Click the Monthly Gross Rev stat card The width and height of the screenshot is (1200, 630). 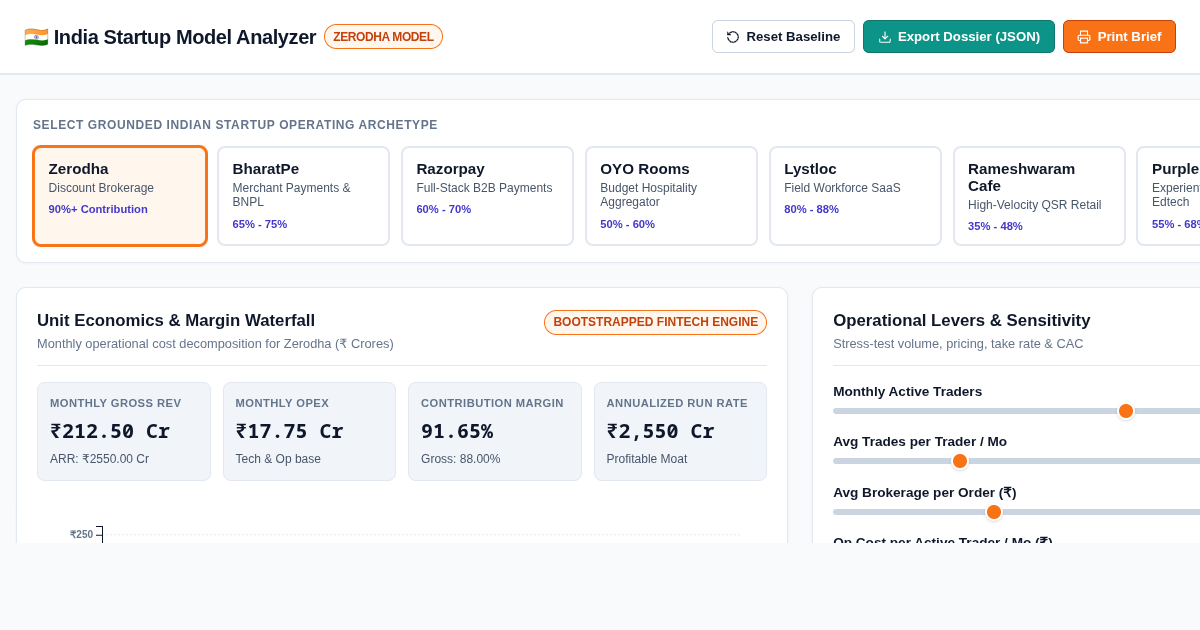coord(124,432)
